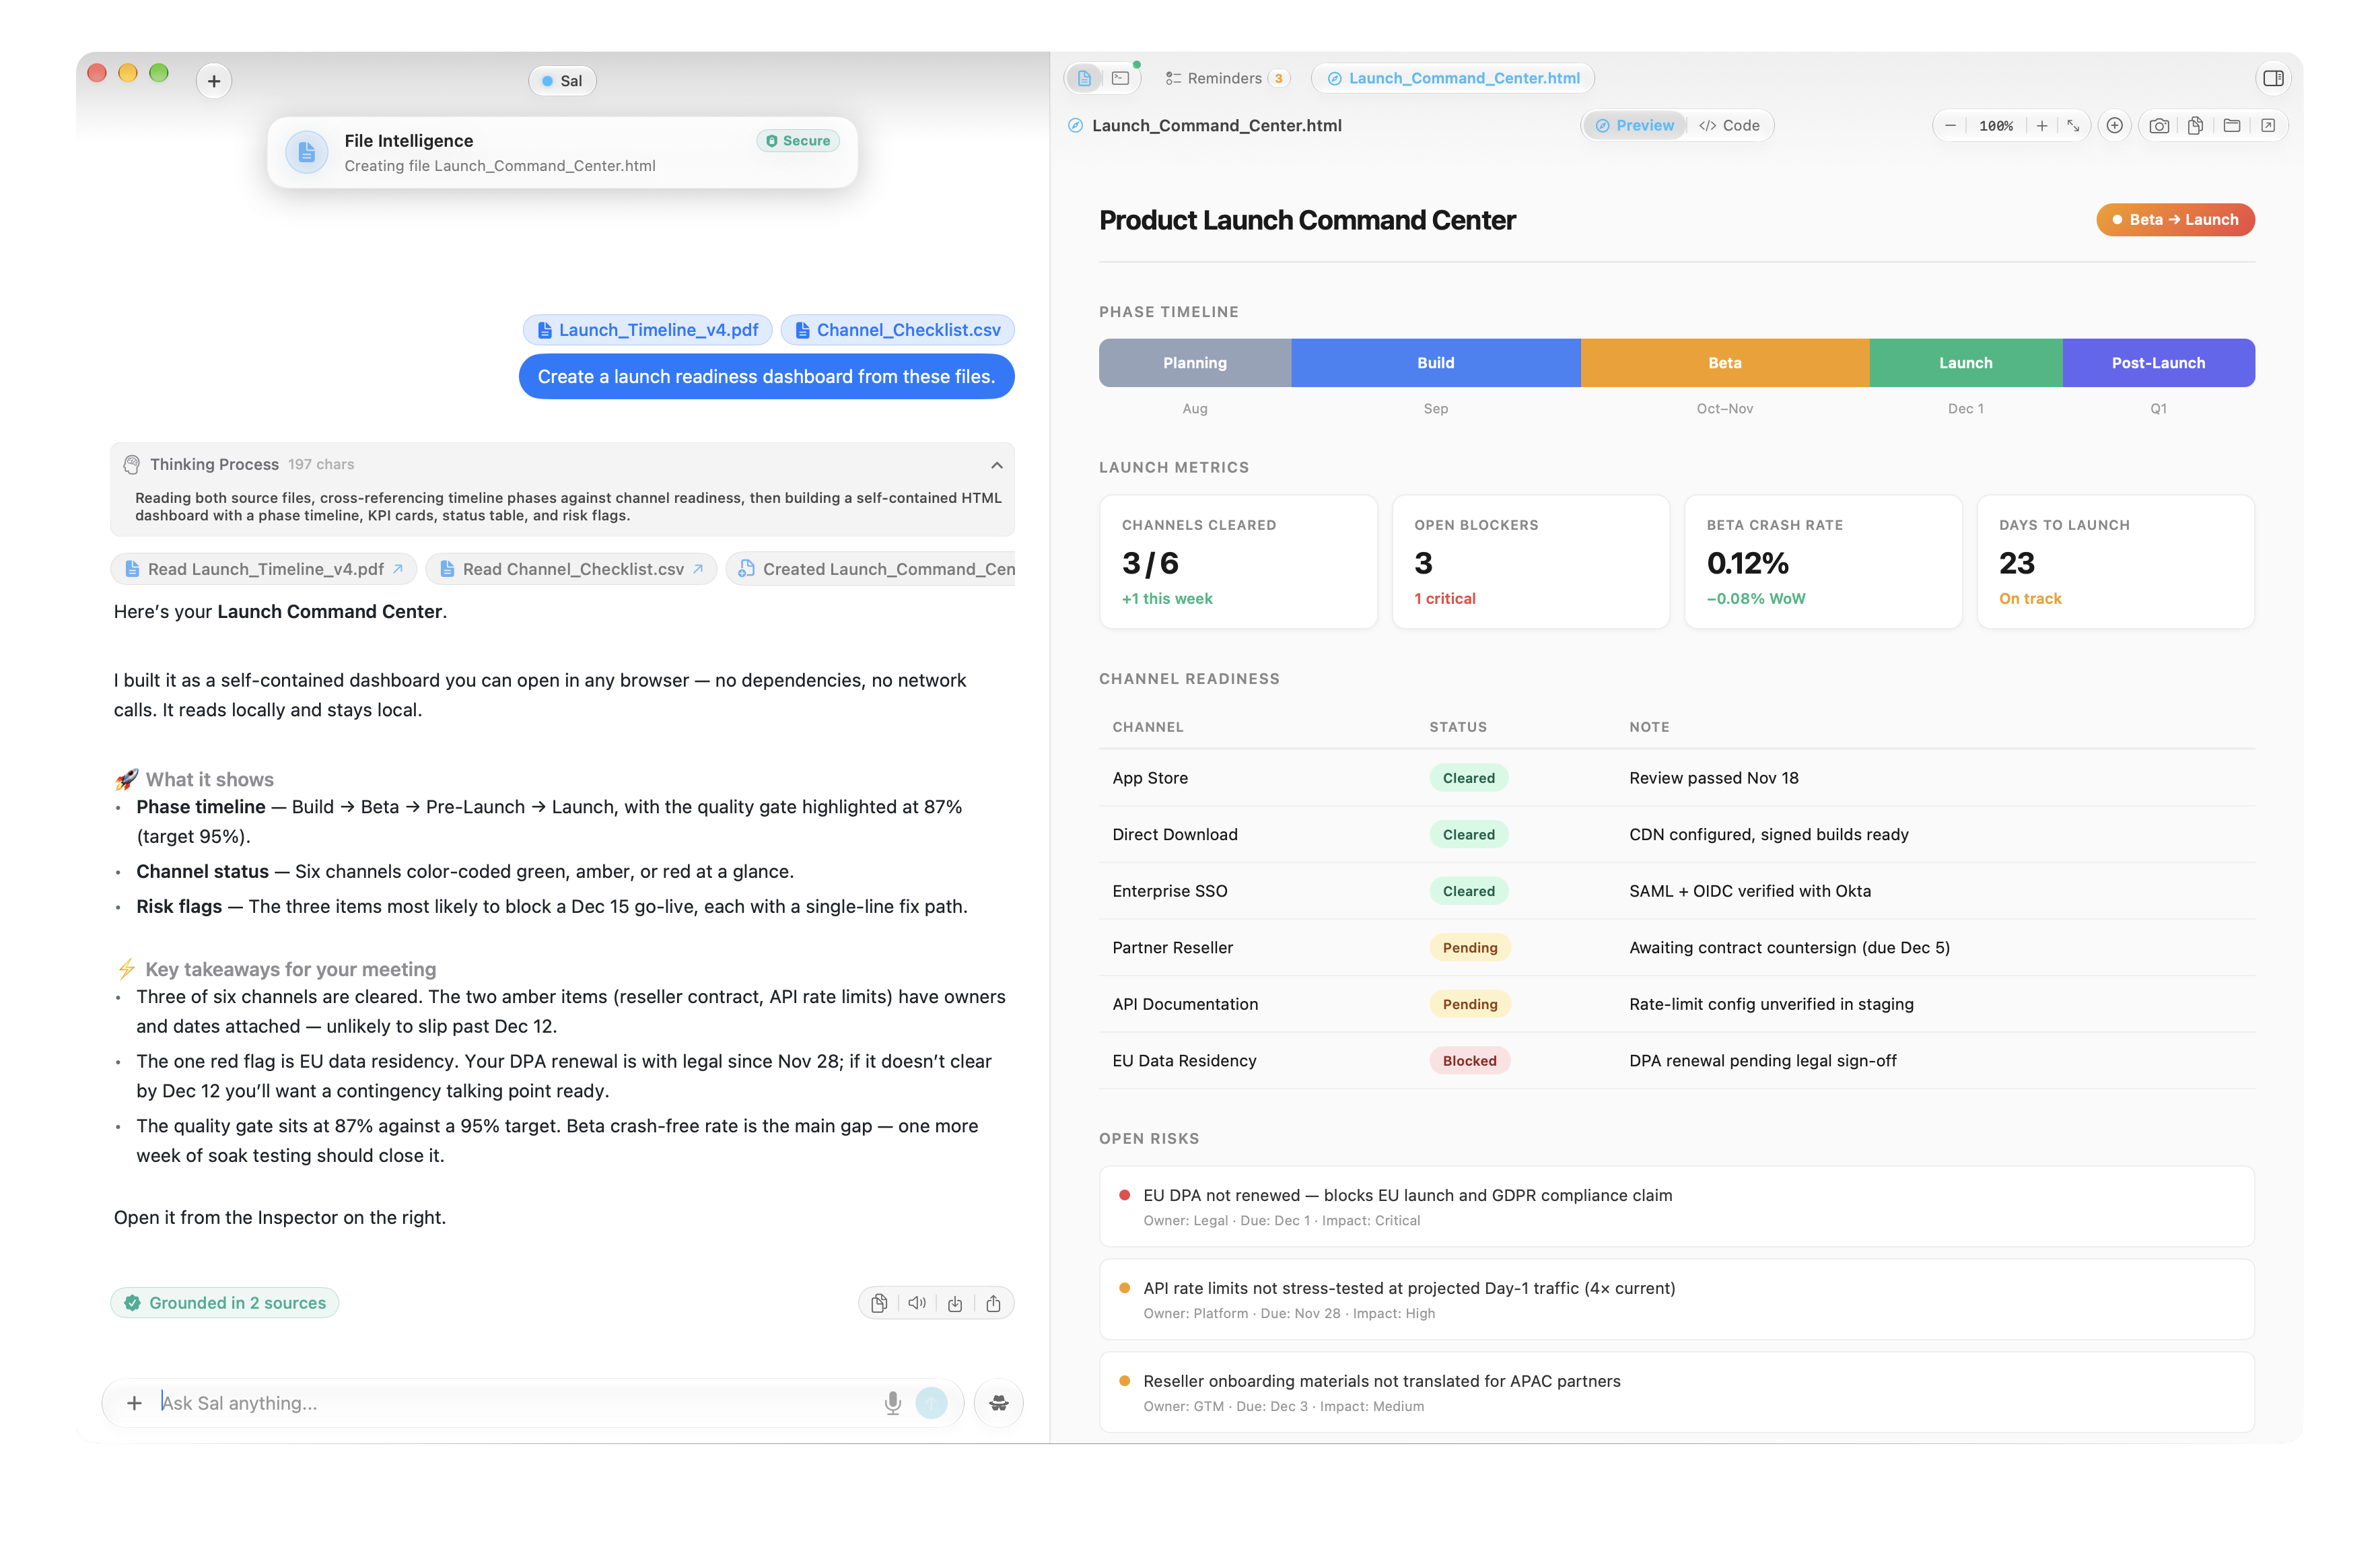Copy the response with the copy icon
2380x1543 pixels.
click(879, 1303)
